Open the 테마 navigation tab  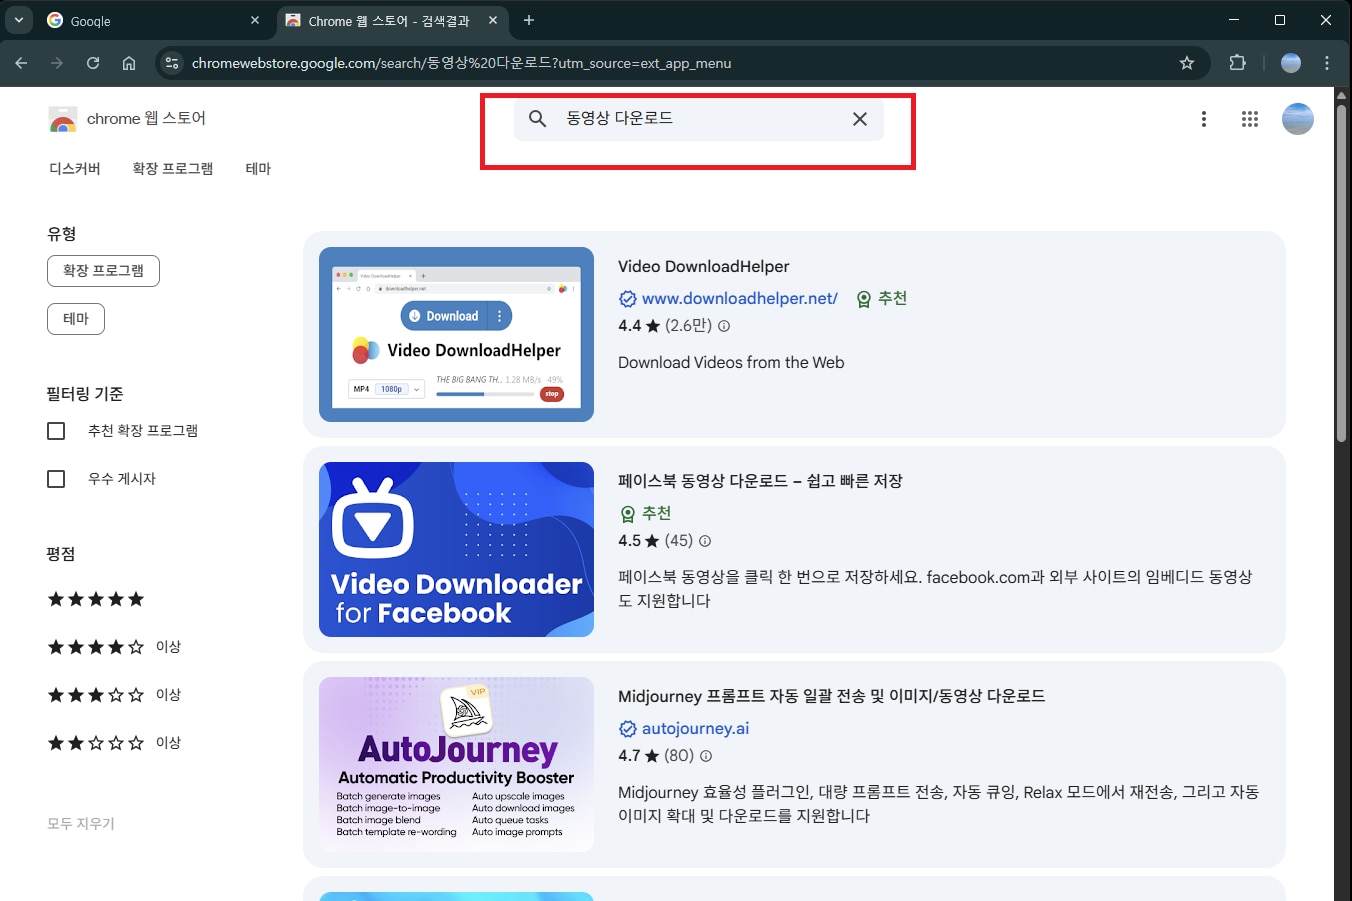coord(258,169)
